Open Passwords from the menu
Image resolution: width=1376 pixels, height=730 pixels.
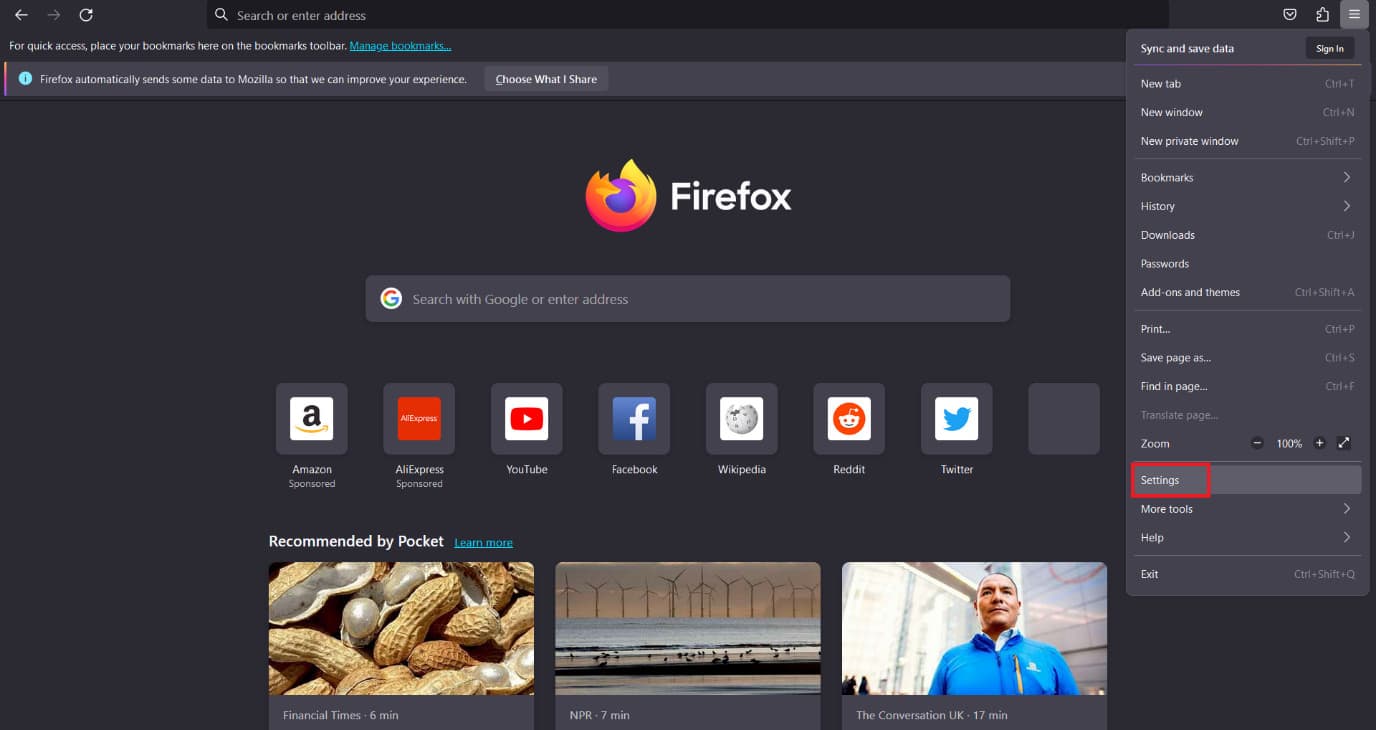pyautogui.click(x=1246, y=264)
